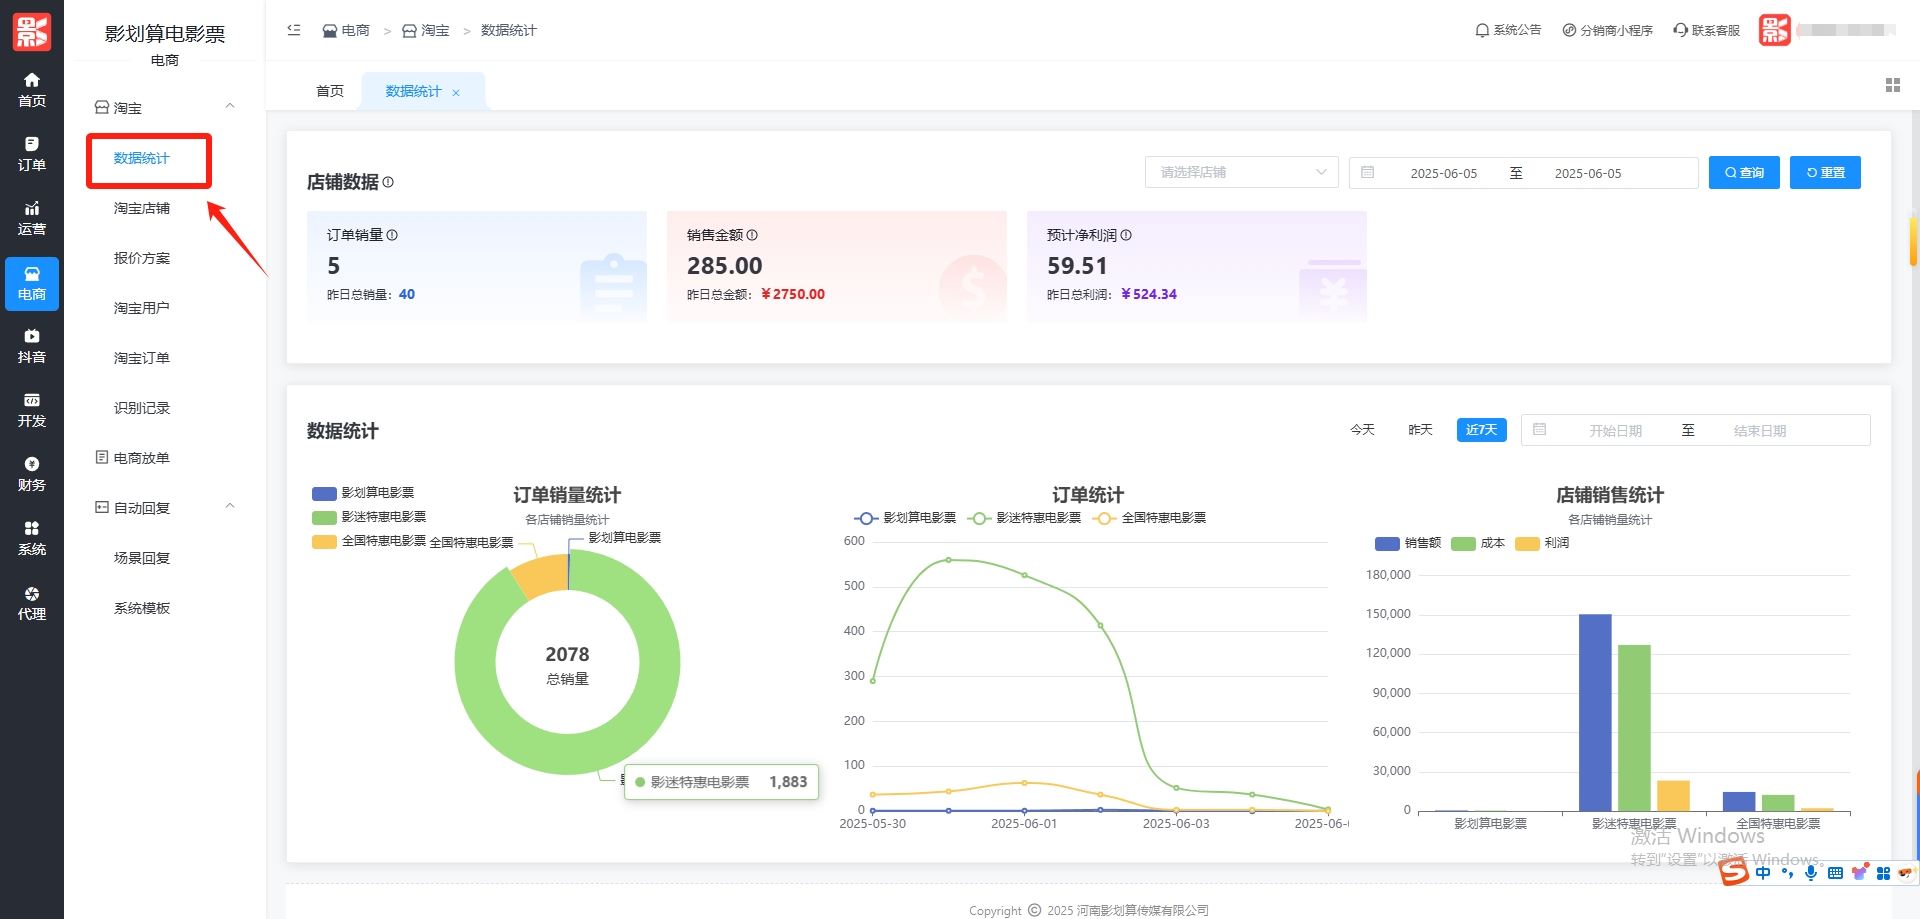Open the 运营 operations sidebar icon
The width and height of the screenshot is (1920, 919).
tap(32, 218)
